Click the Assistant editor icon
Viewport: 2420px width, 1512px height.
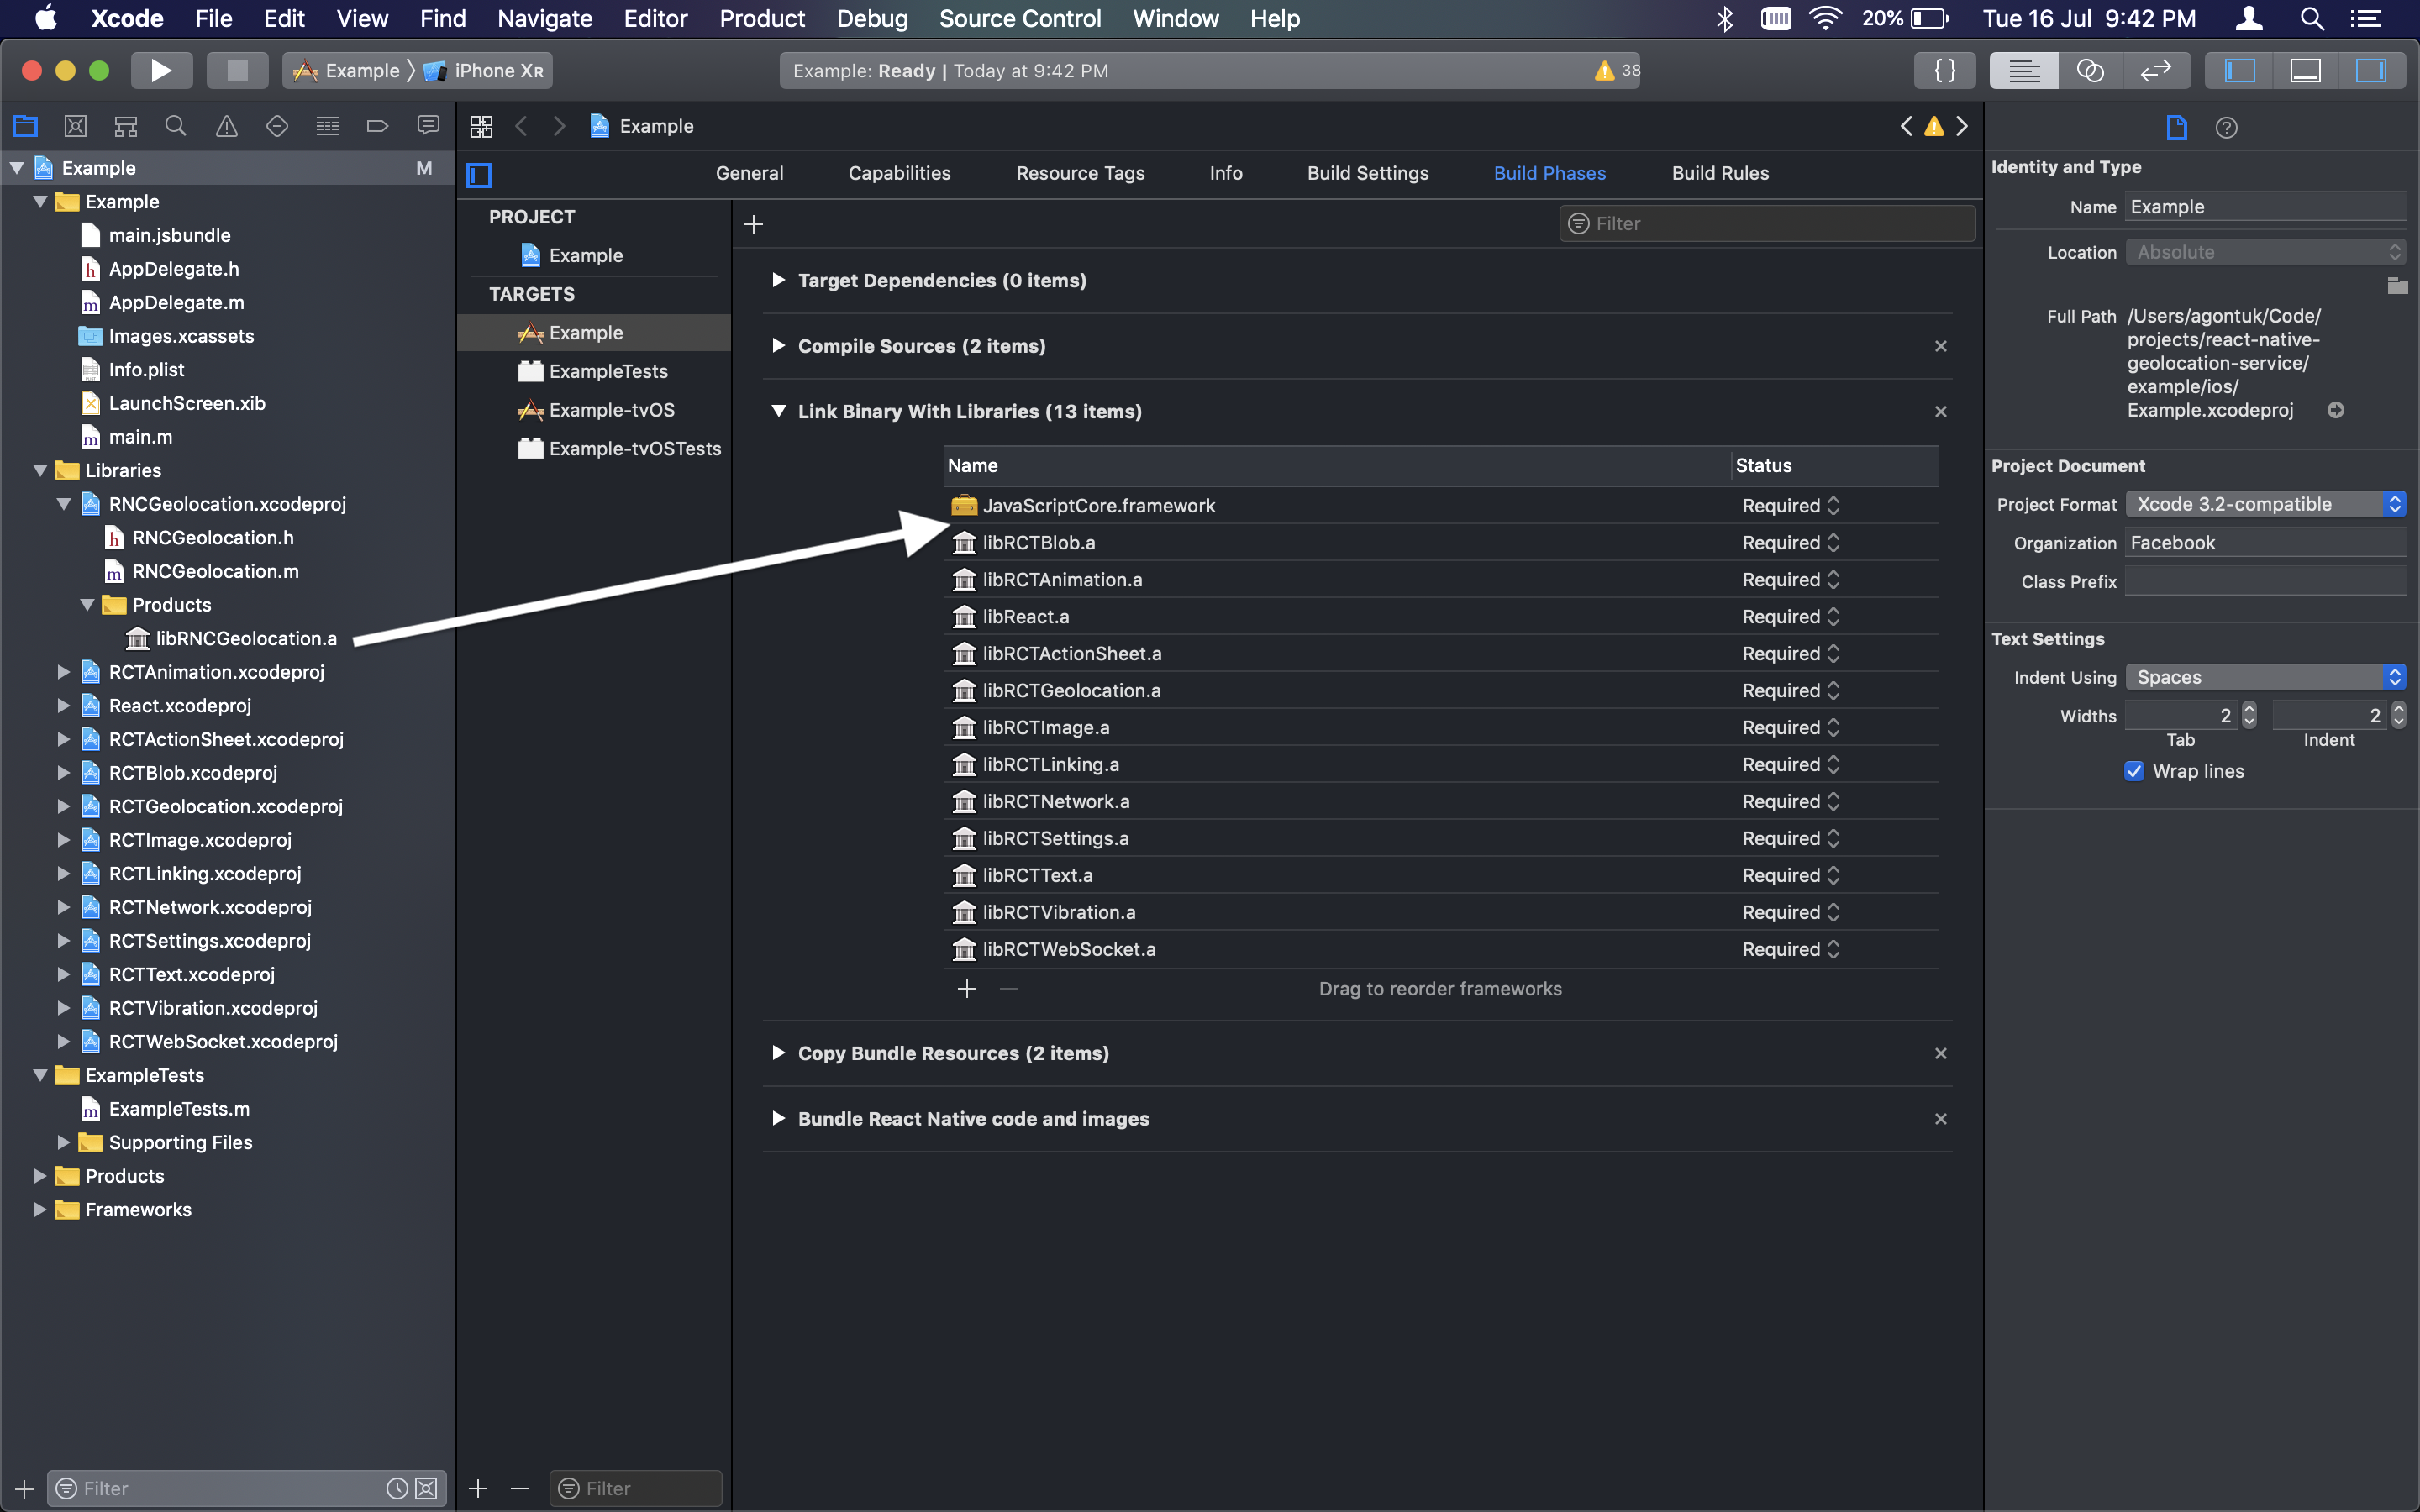point(2087,70)
